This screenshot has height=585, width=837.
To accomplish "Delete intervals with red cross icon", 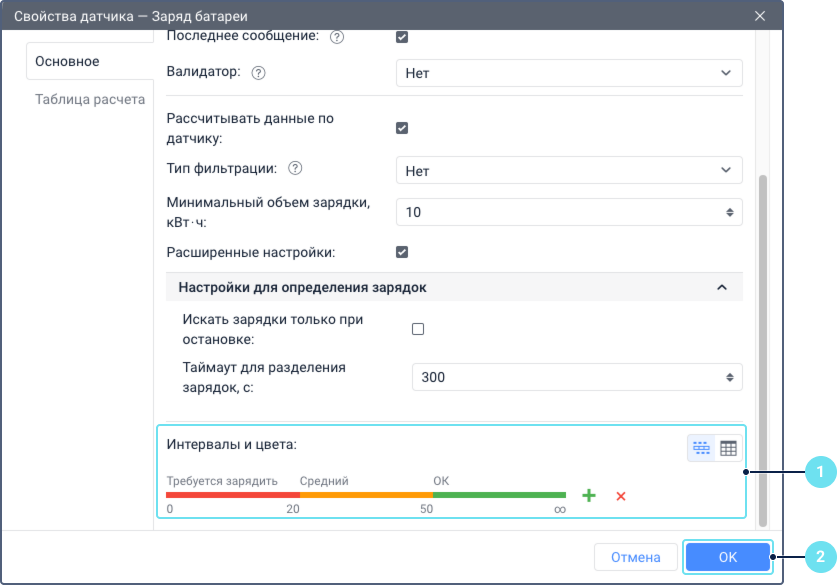I will 621,496.
